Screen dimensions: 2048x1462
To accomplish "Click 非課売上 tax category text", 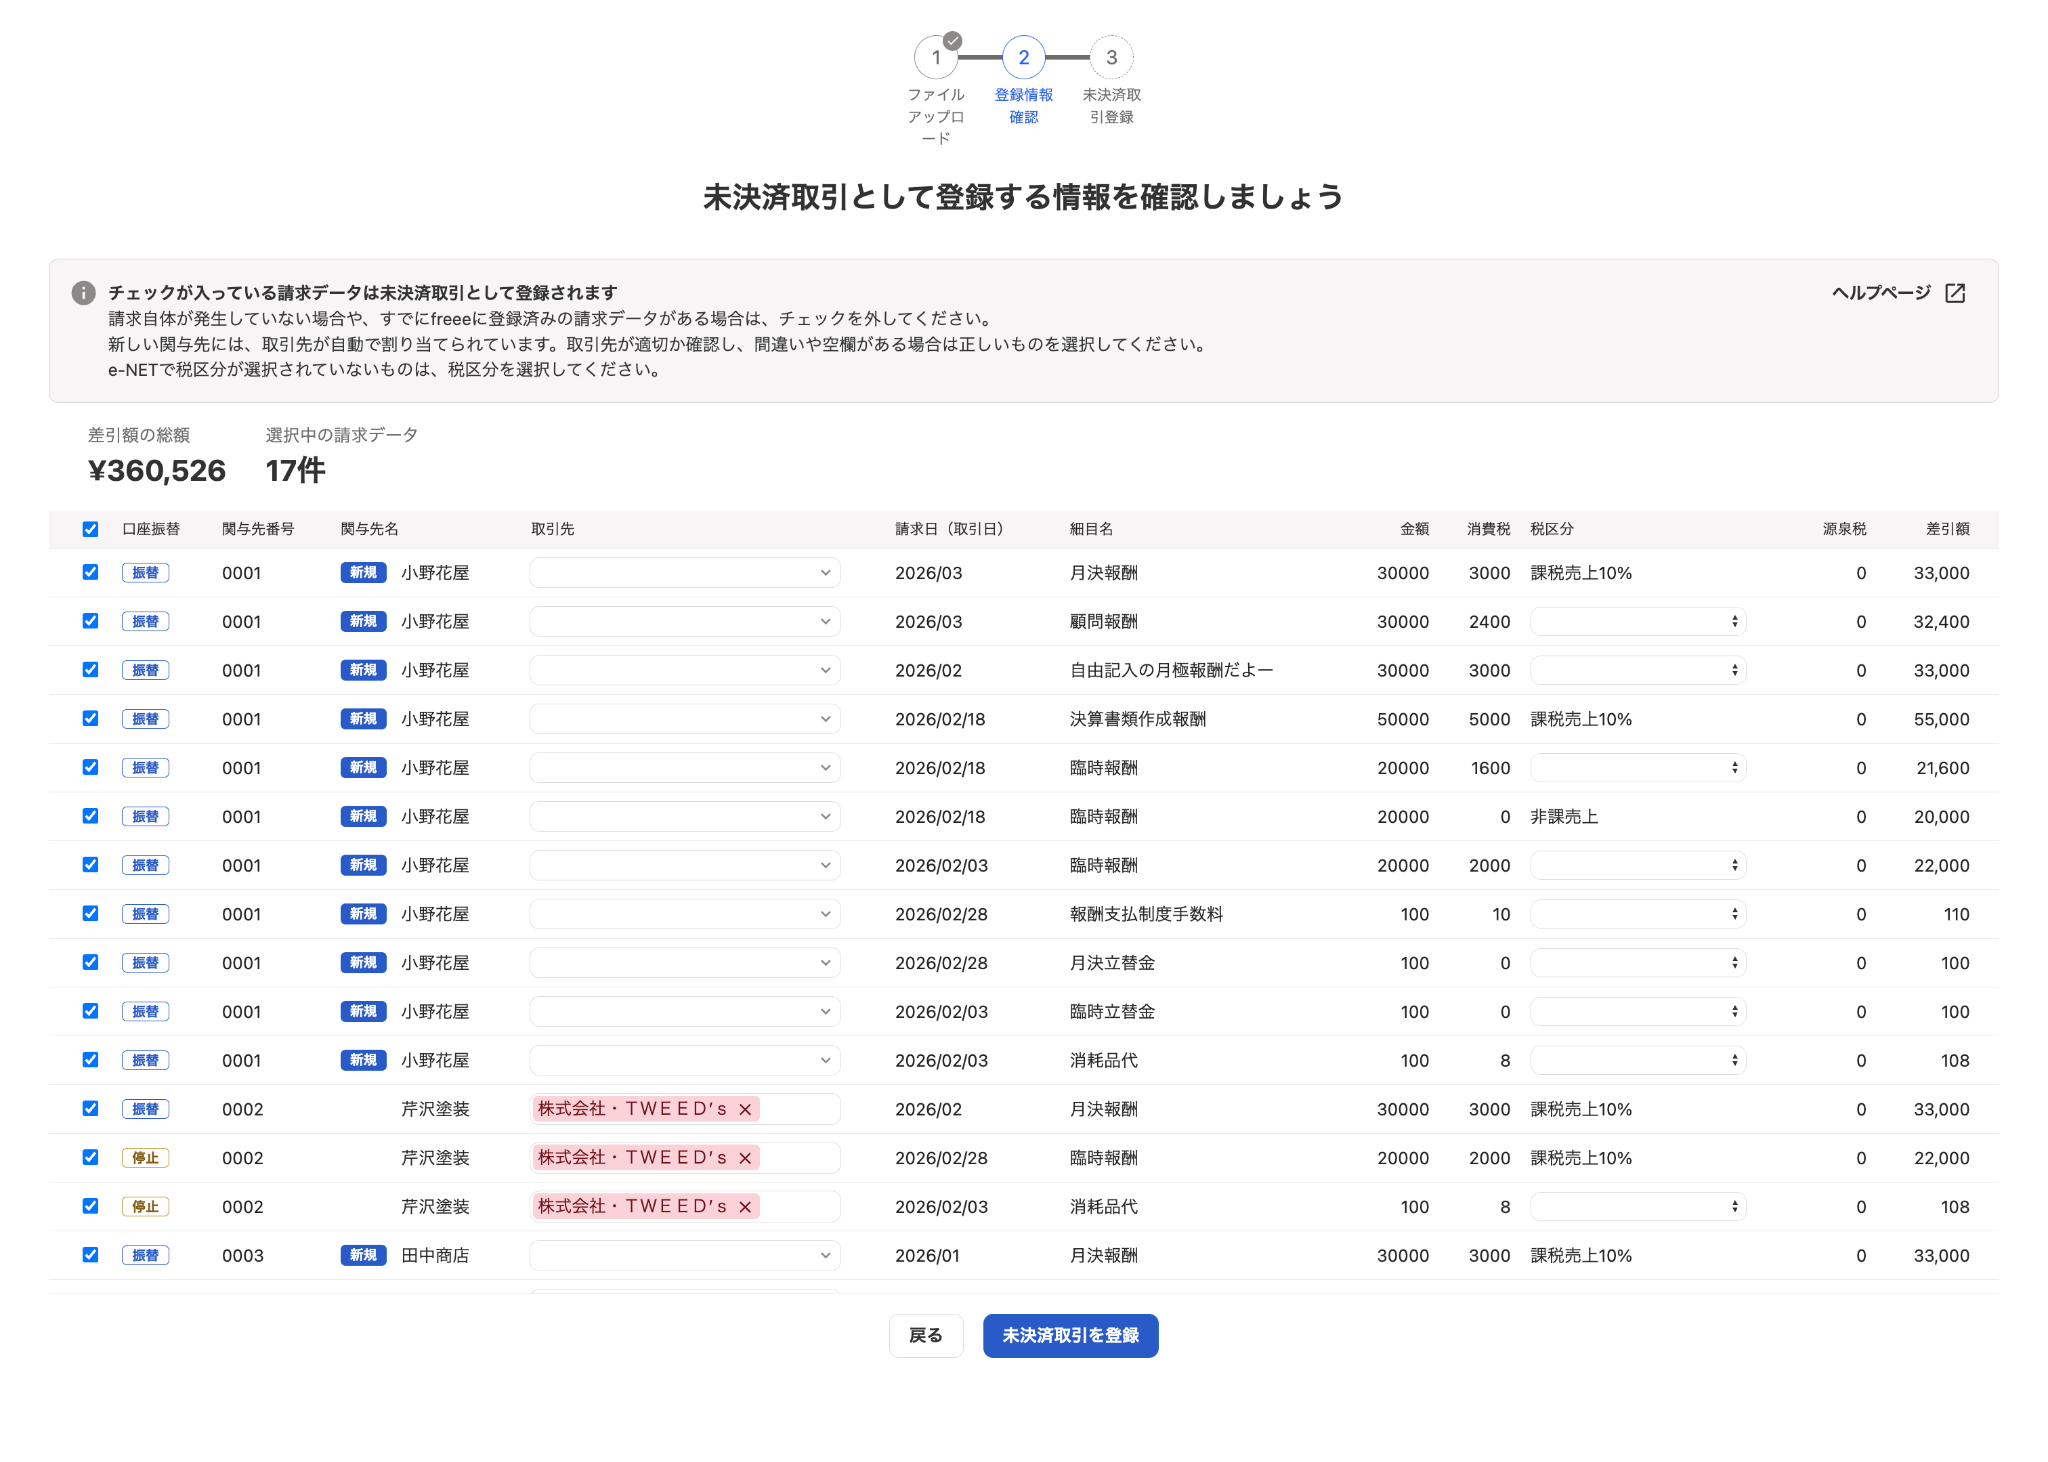I will point(1565,817).
